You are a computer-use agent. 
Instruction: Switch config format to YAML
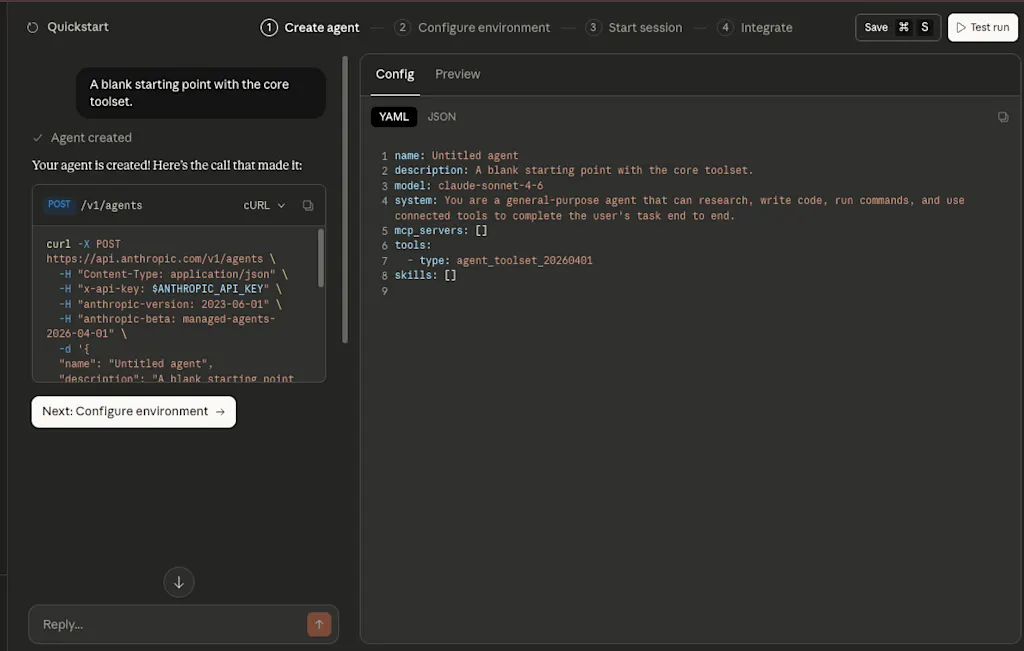(x=394, y=117)
